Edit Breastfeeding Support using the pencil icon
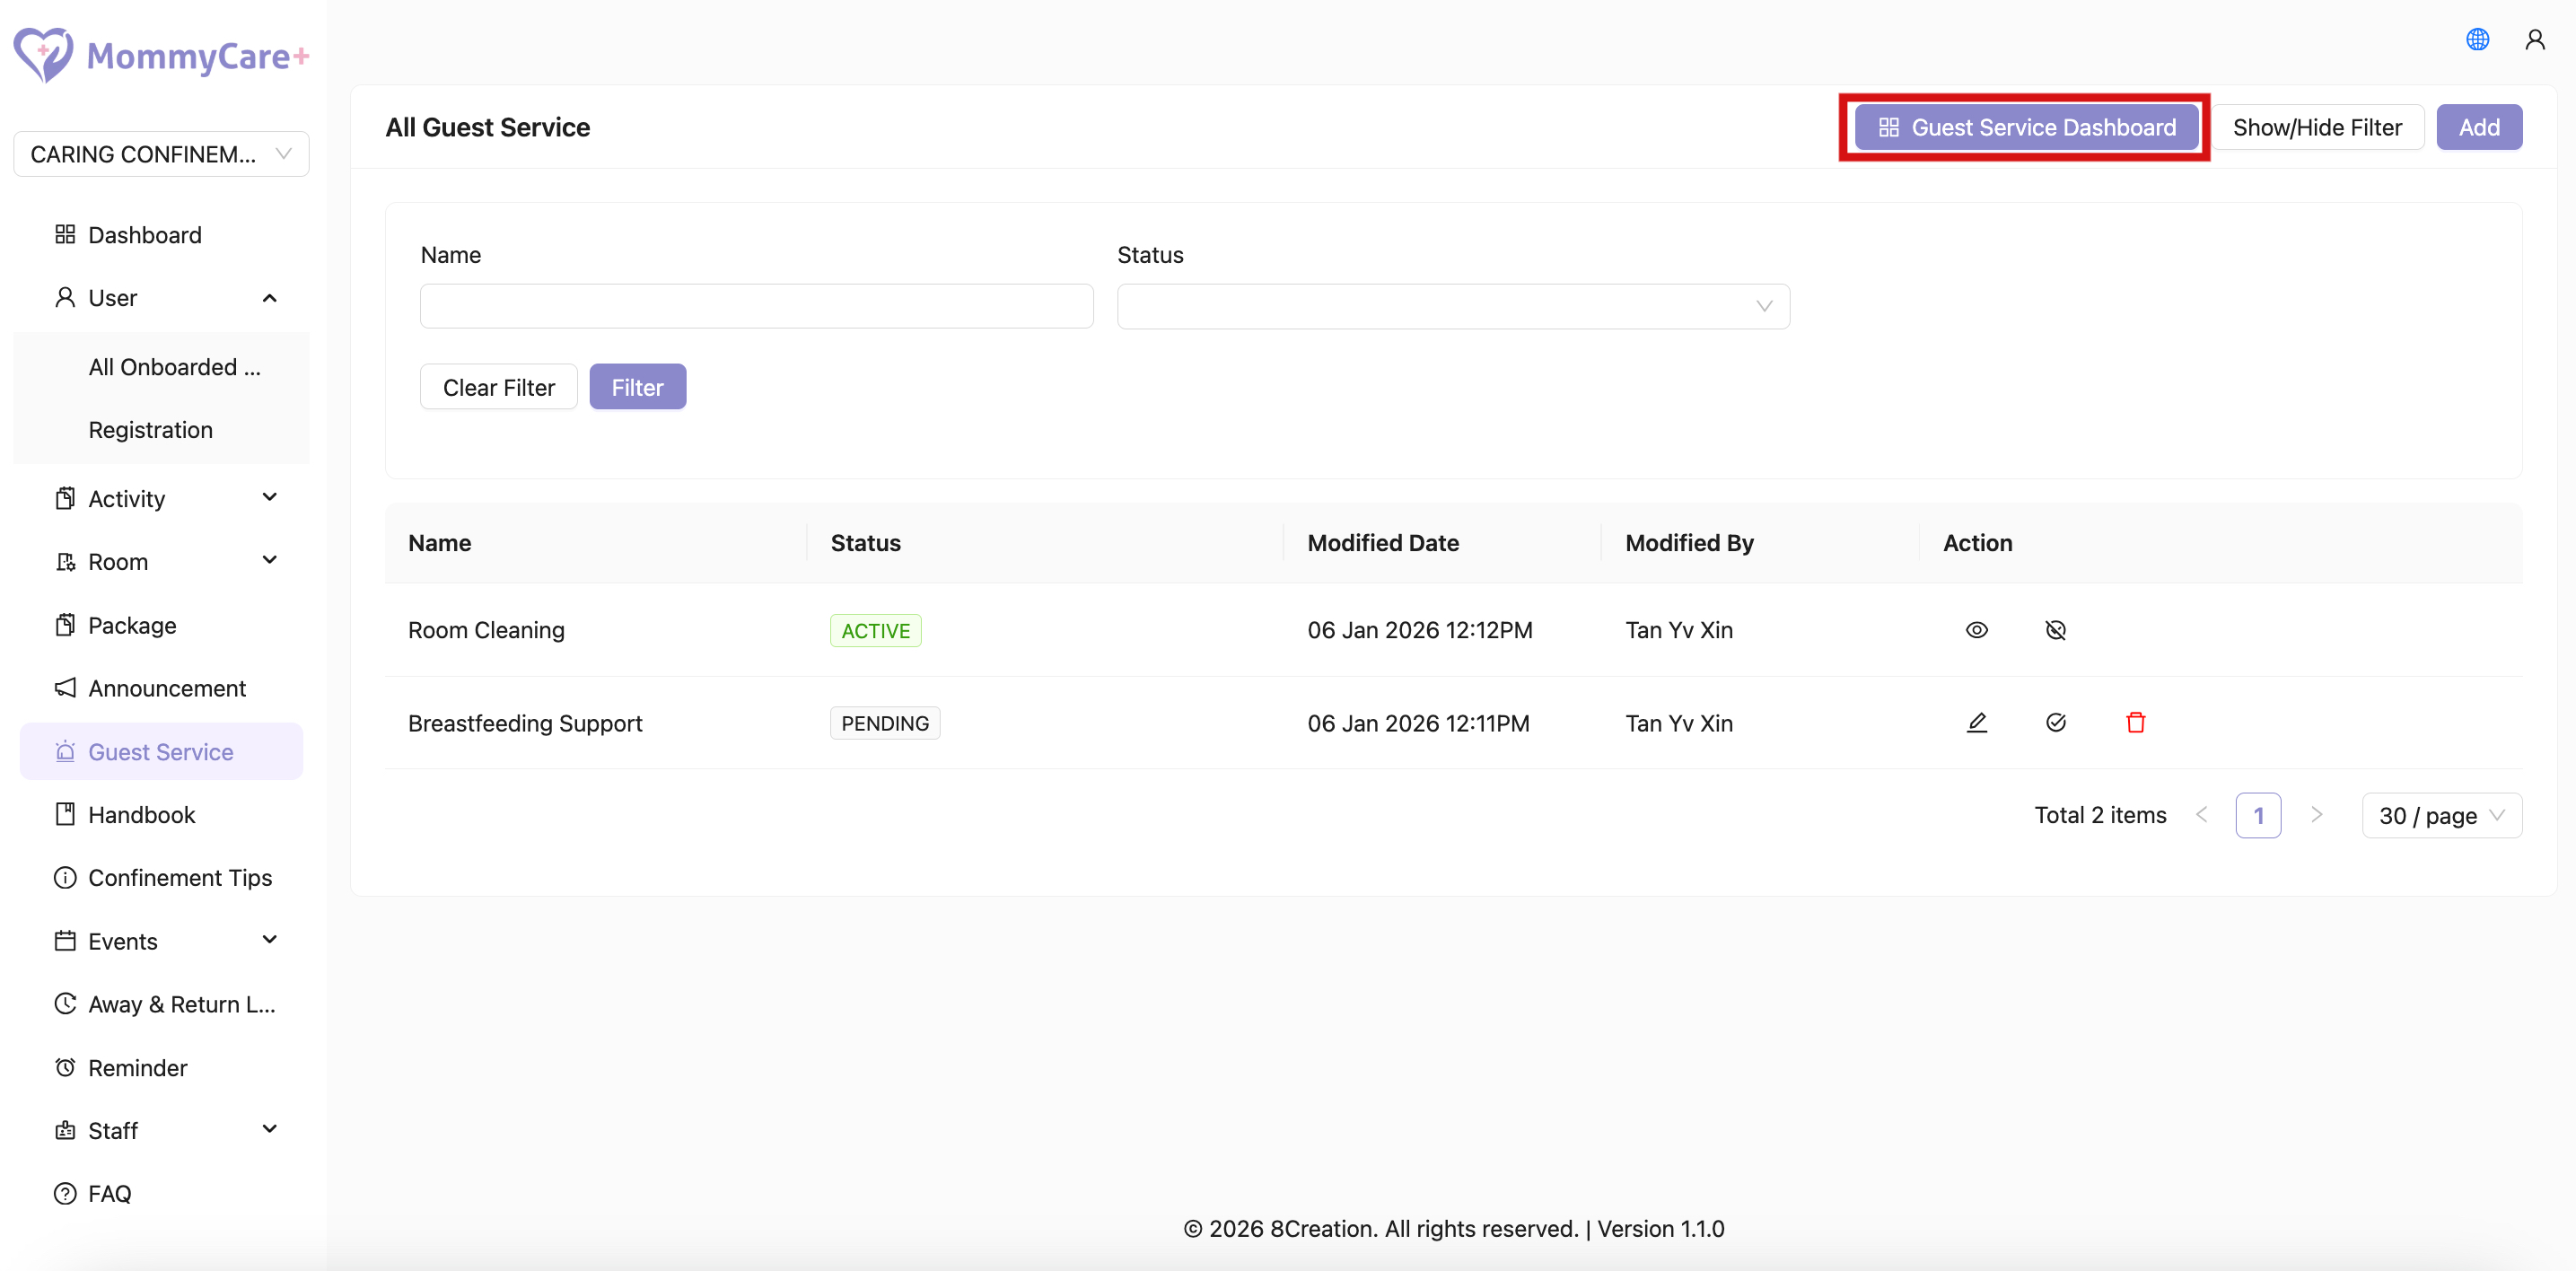This screenshot has width=2576, height=1271. tap(1977, 722)
